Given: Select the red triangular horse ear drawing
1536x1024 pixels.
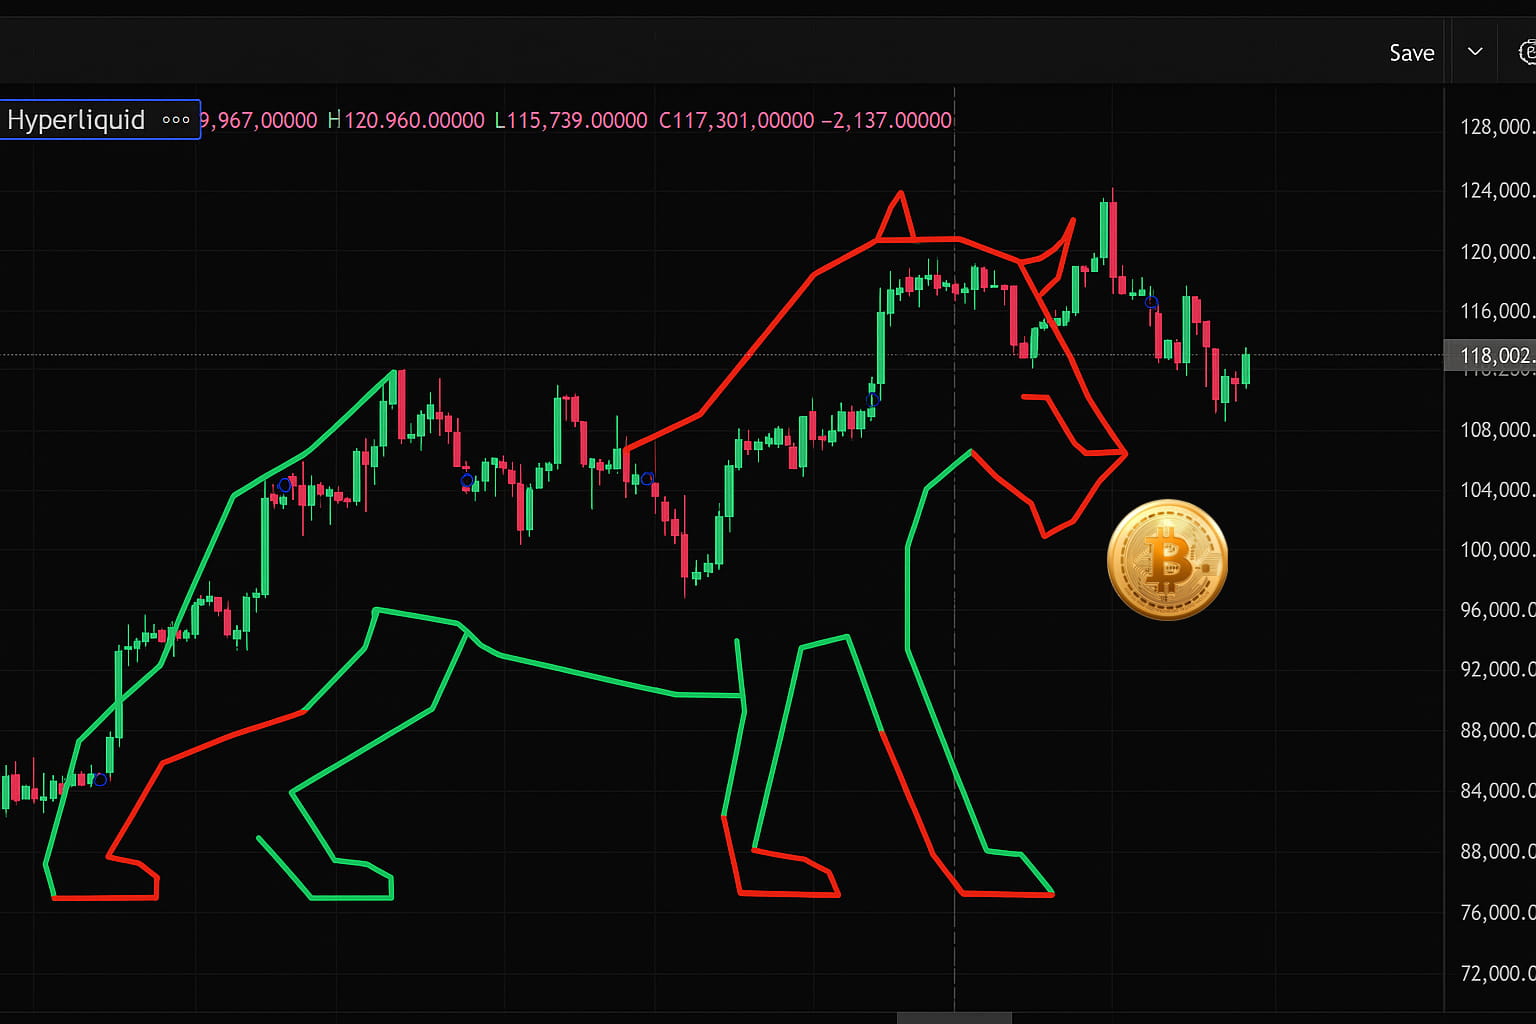Looking at the screenshot, I should coord(897,217).
